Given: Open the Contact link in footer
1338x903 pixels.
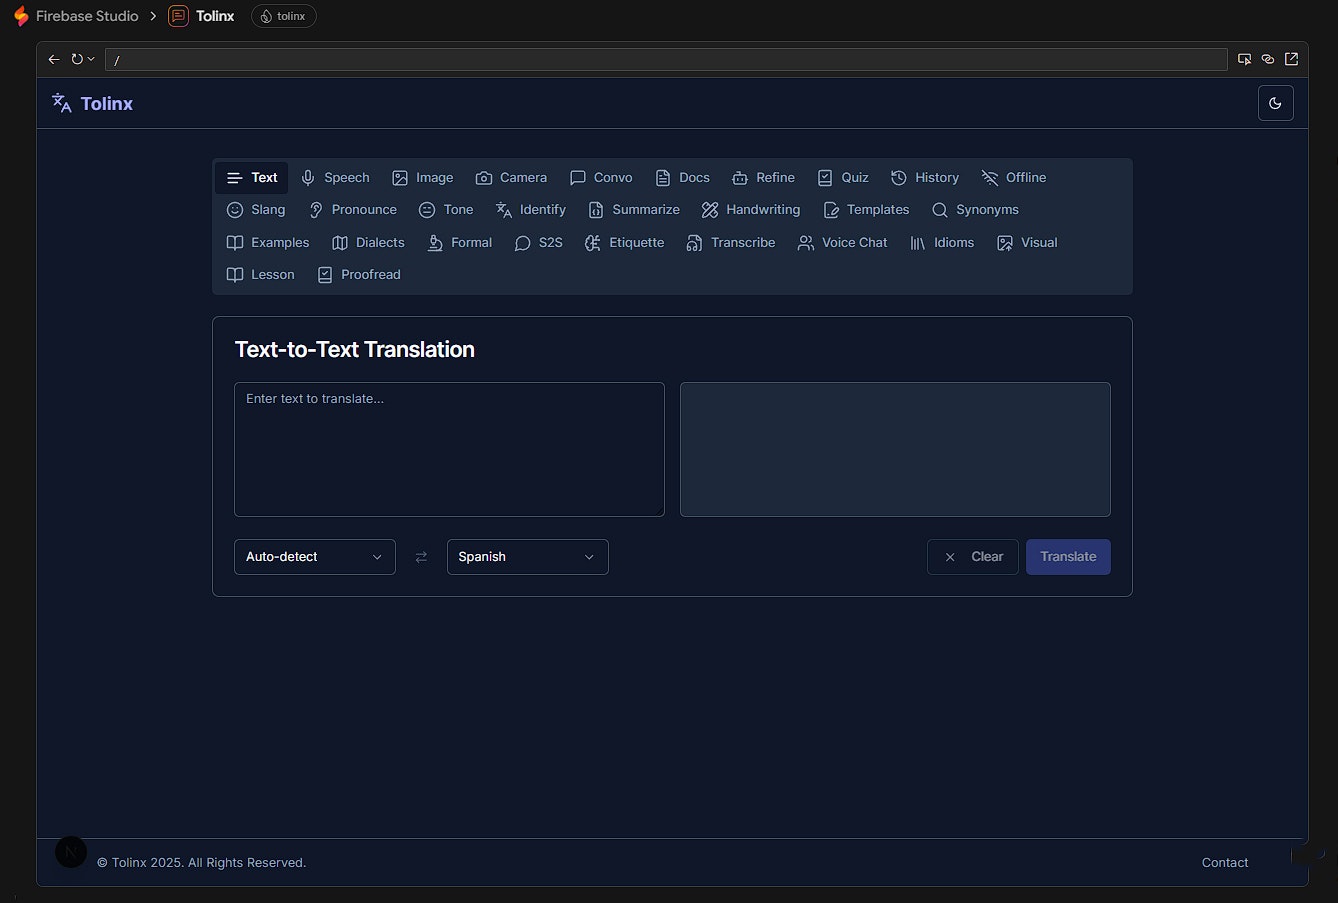Looking at the screenshot, I should 1225,863.
